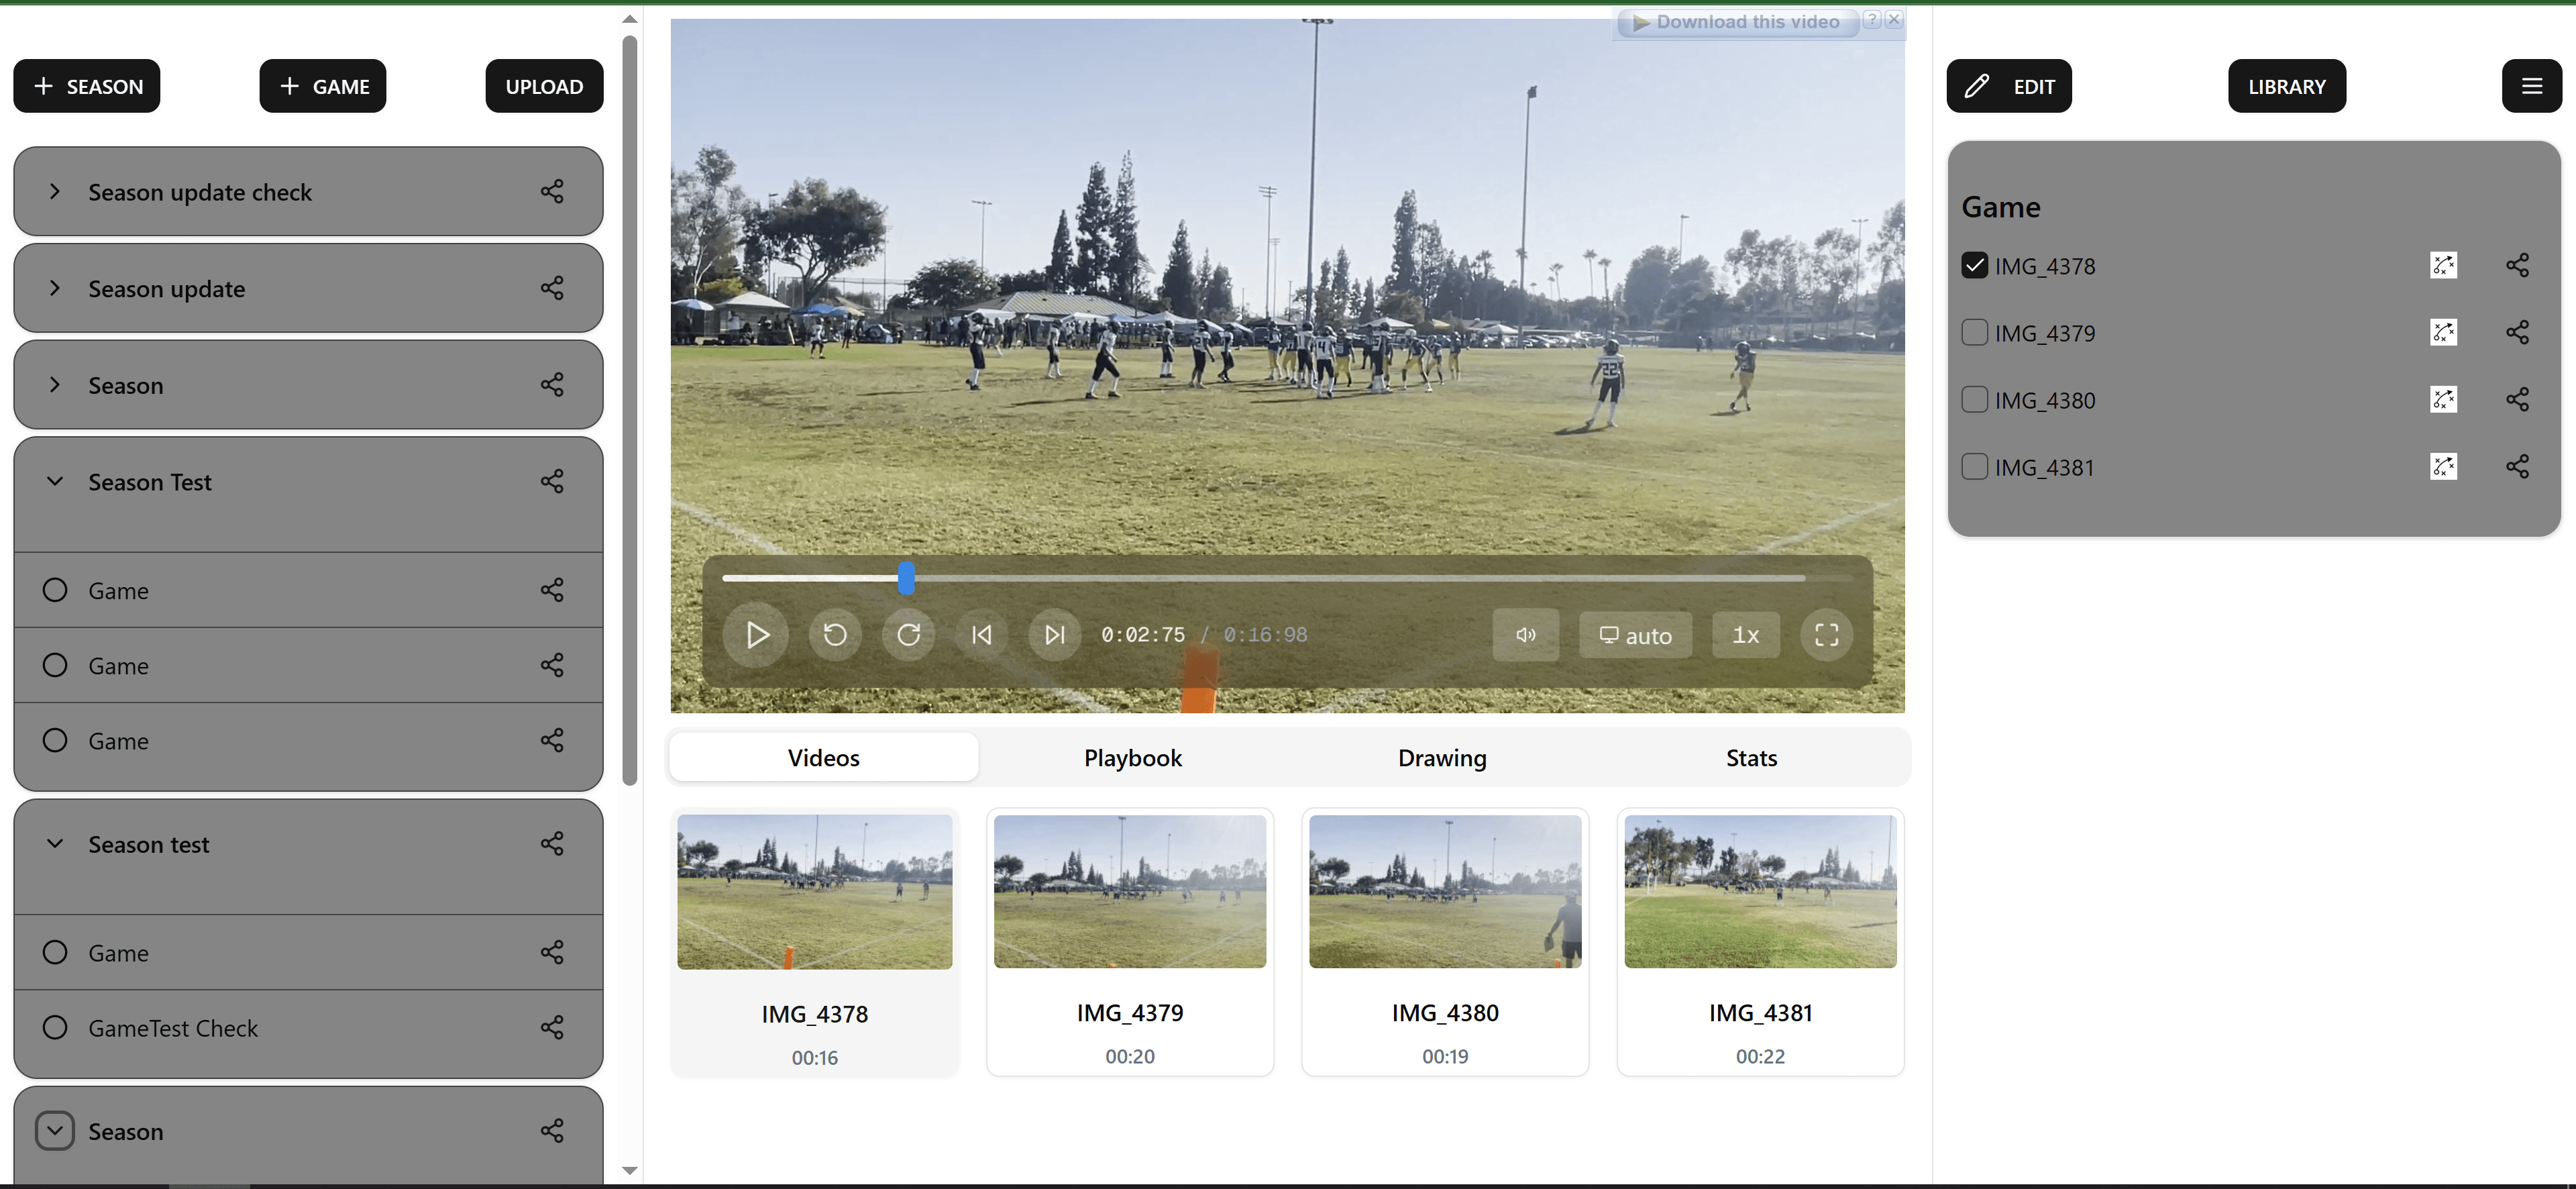Go to previous video clip
Viewport: 2576px width, 1189px height.
982,635
